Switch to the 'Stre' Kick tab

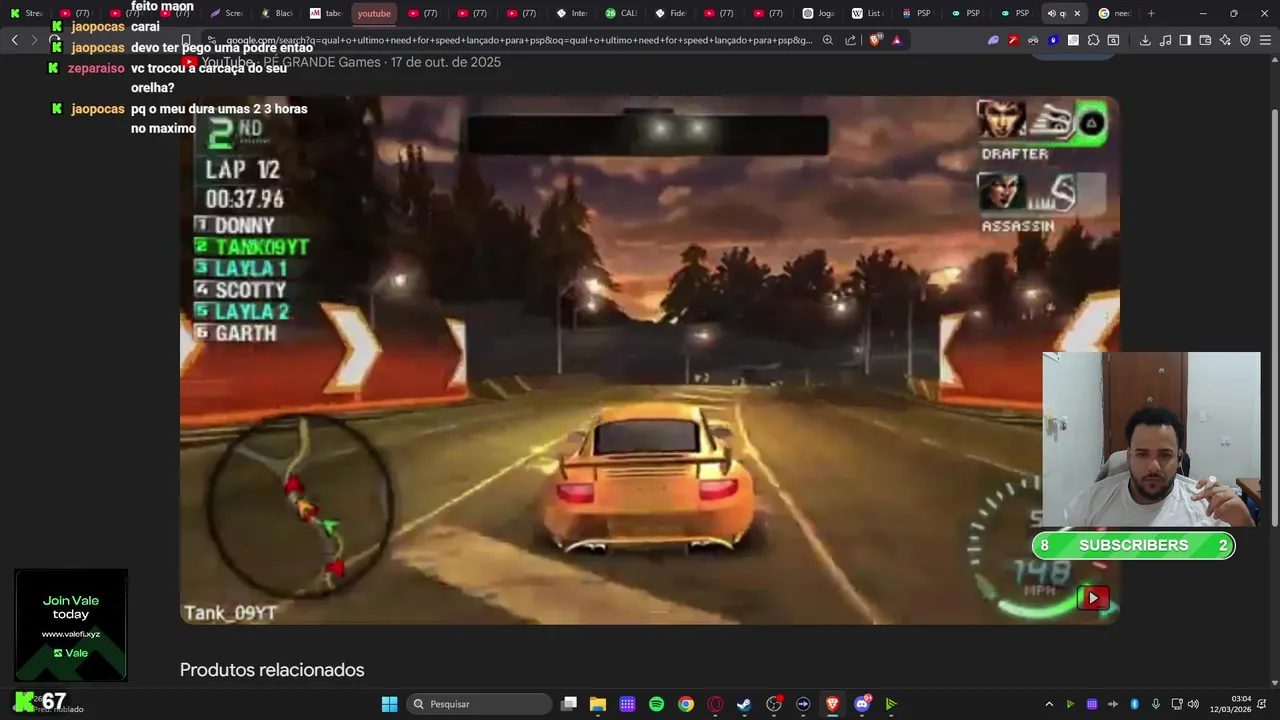(x=28, y=13)
